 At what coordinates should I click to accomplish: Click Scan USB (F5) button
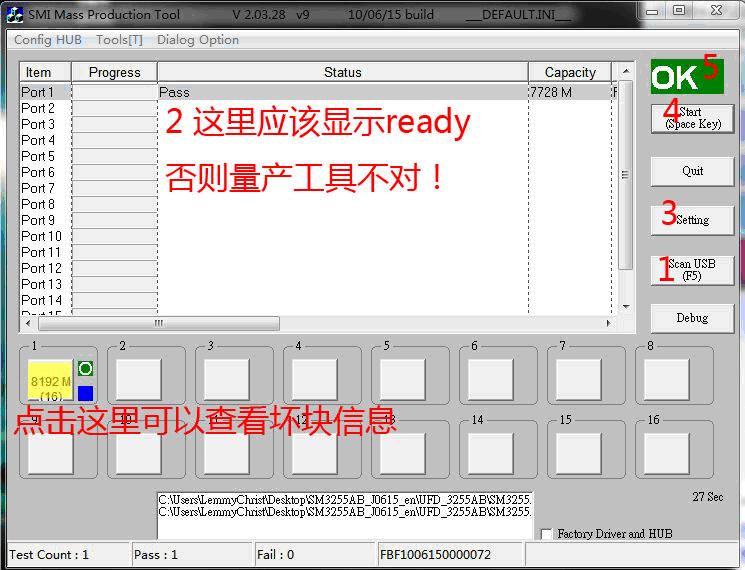(x=692, y=270)
